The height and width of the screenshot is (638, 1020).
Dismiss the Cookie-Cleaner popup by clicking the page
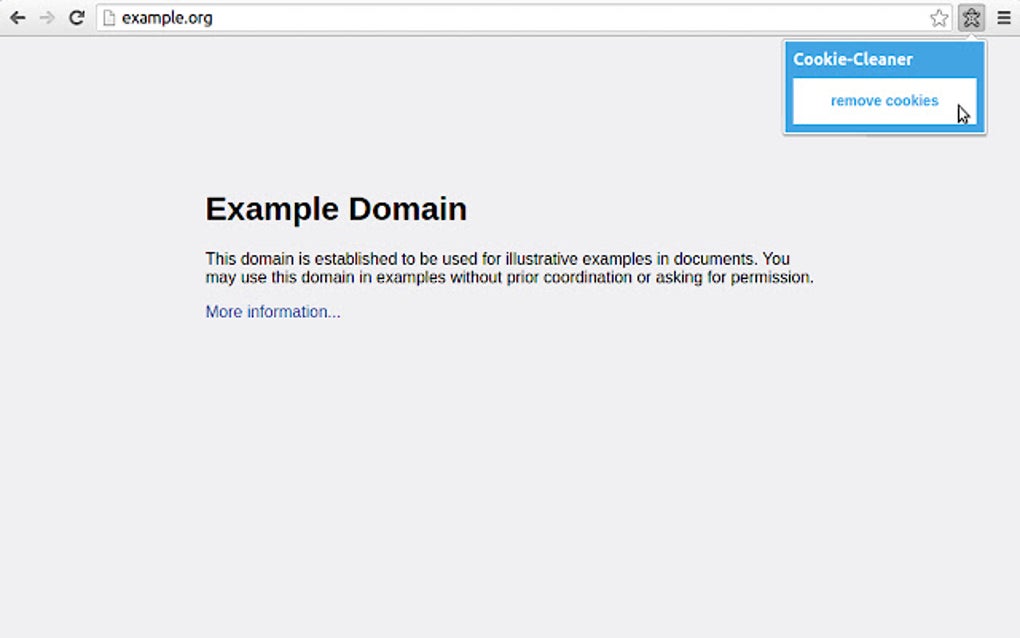click(450, 450)
